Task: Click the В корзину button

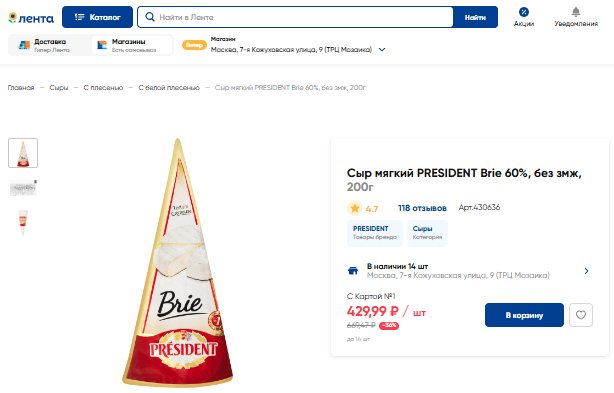Action: 524,315
